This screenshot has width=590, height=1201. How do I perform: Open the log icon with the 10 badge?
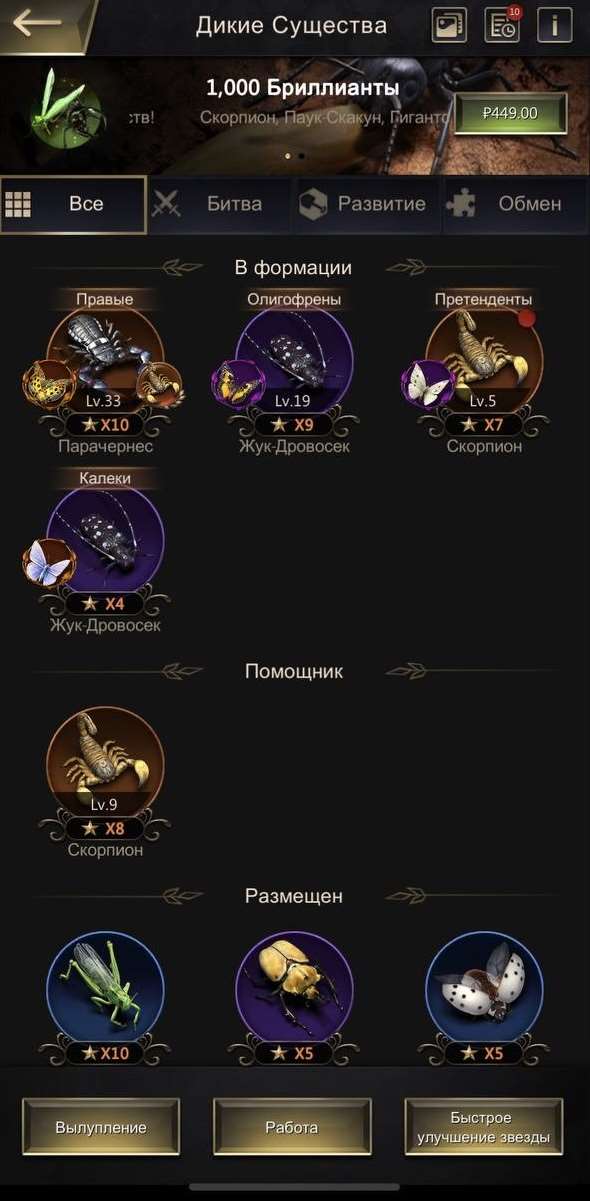pyautogui.click(x=502, y=24)
